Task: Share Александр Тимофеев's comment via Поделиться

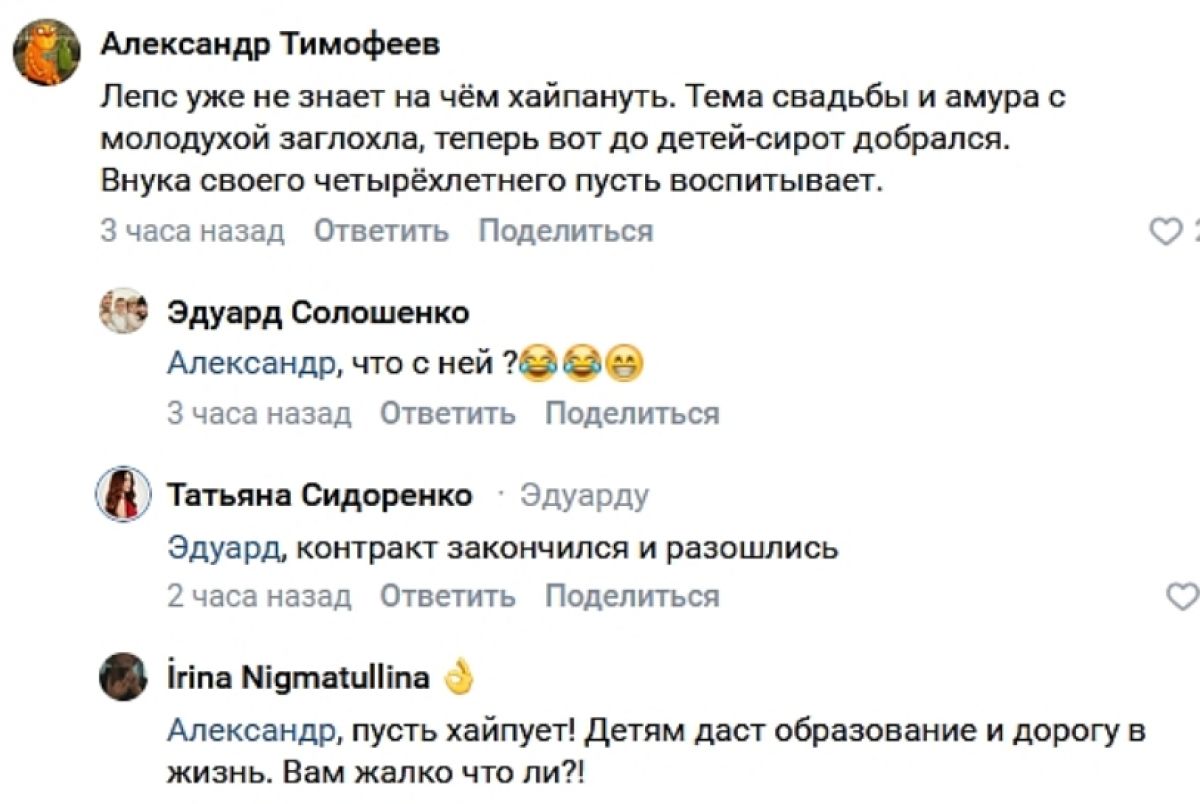Action: coord(565,232)
